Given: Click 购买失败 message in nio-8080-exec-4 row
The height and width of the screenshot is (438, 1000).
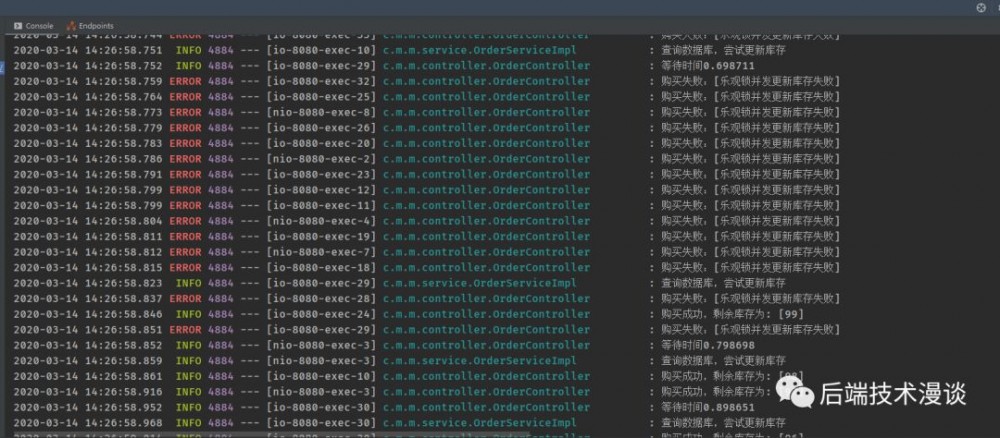Looking at the screenshot, I should (750, 221).
